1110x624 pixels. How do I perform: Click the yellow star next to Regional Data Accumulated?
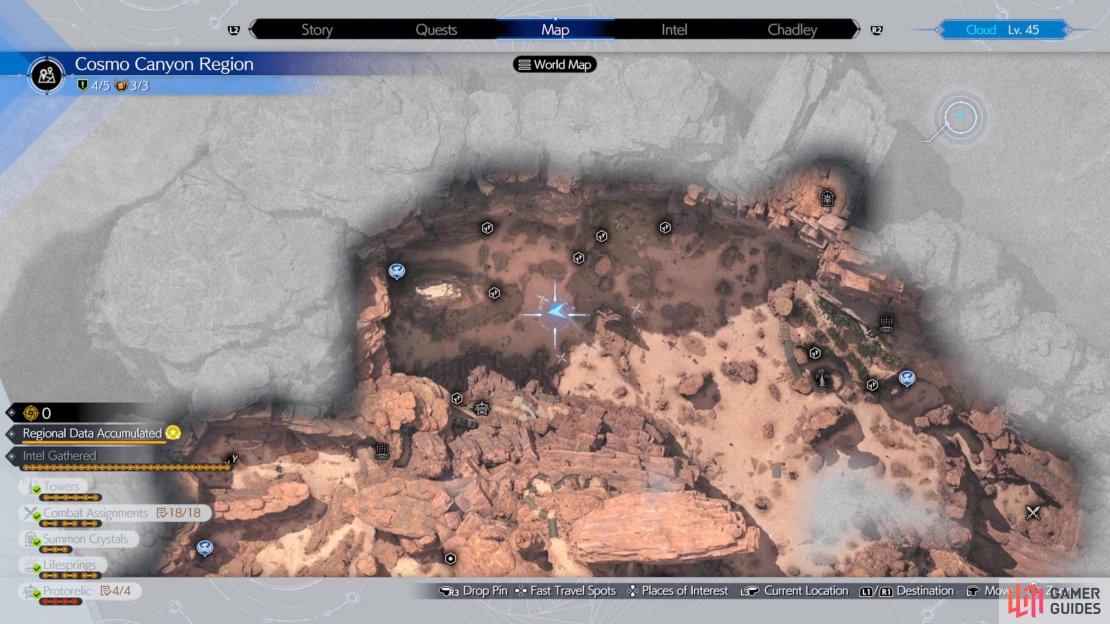(x=173, y=433)
